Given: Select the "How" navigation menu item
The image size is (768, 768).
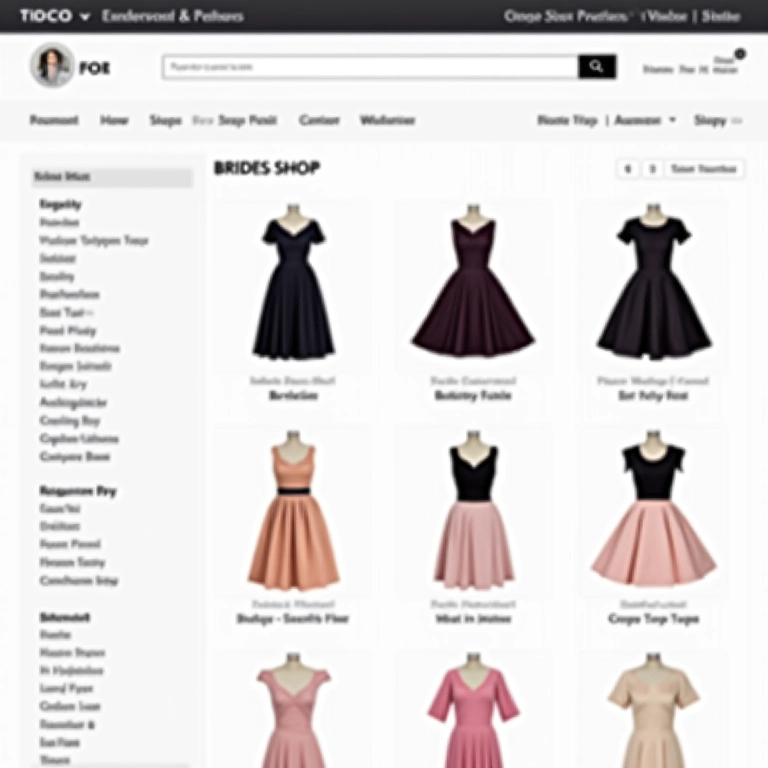Looking at the screenshot, I should 114,120.
